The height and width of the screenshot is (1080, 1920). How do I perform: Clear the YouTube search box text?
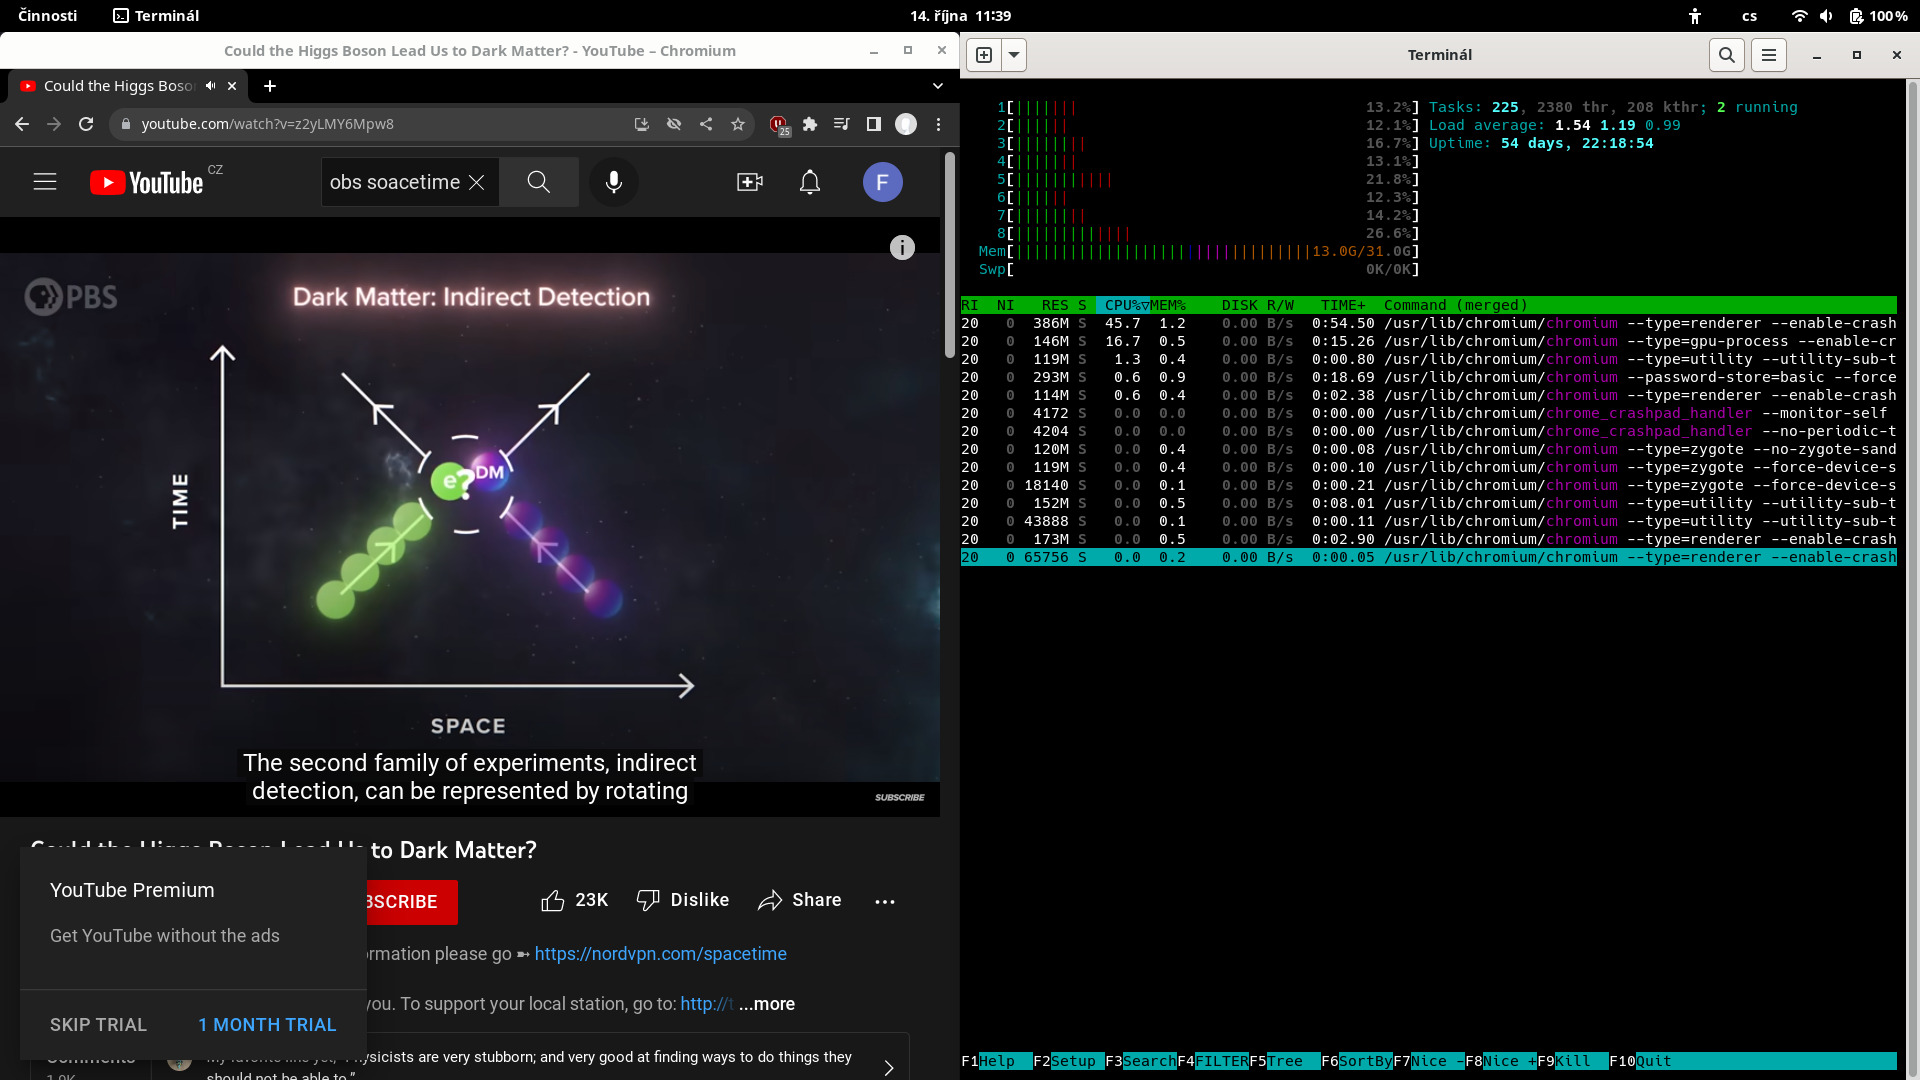pos(477,182)
